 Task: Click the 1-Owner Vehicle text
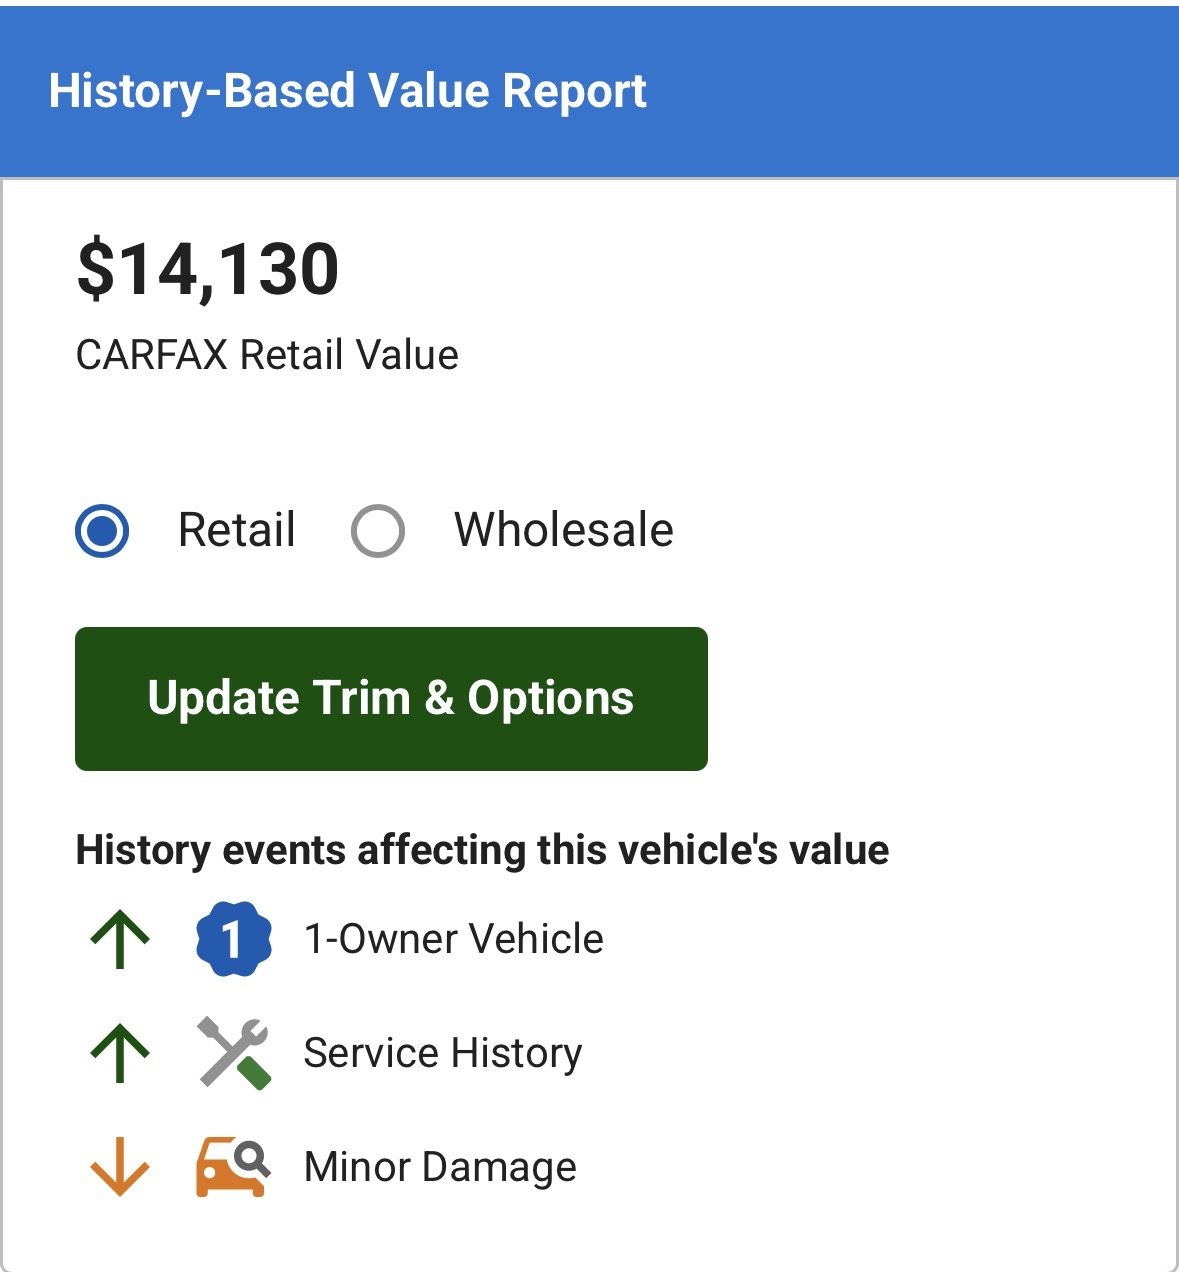(454, 939)
